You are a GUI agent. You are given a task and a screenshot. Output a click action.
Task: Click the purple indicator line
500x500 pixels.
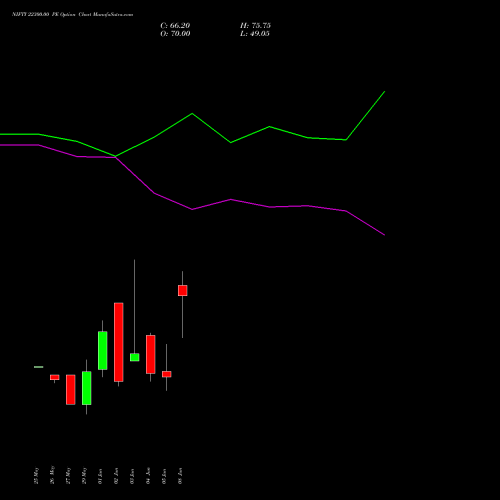click(x=192, y=209)
